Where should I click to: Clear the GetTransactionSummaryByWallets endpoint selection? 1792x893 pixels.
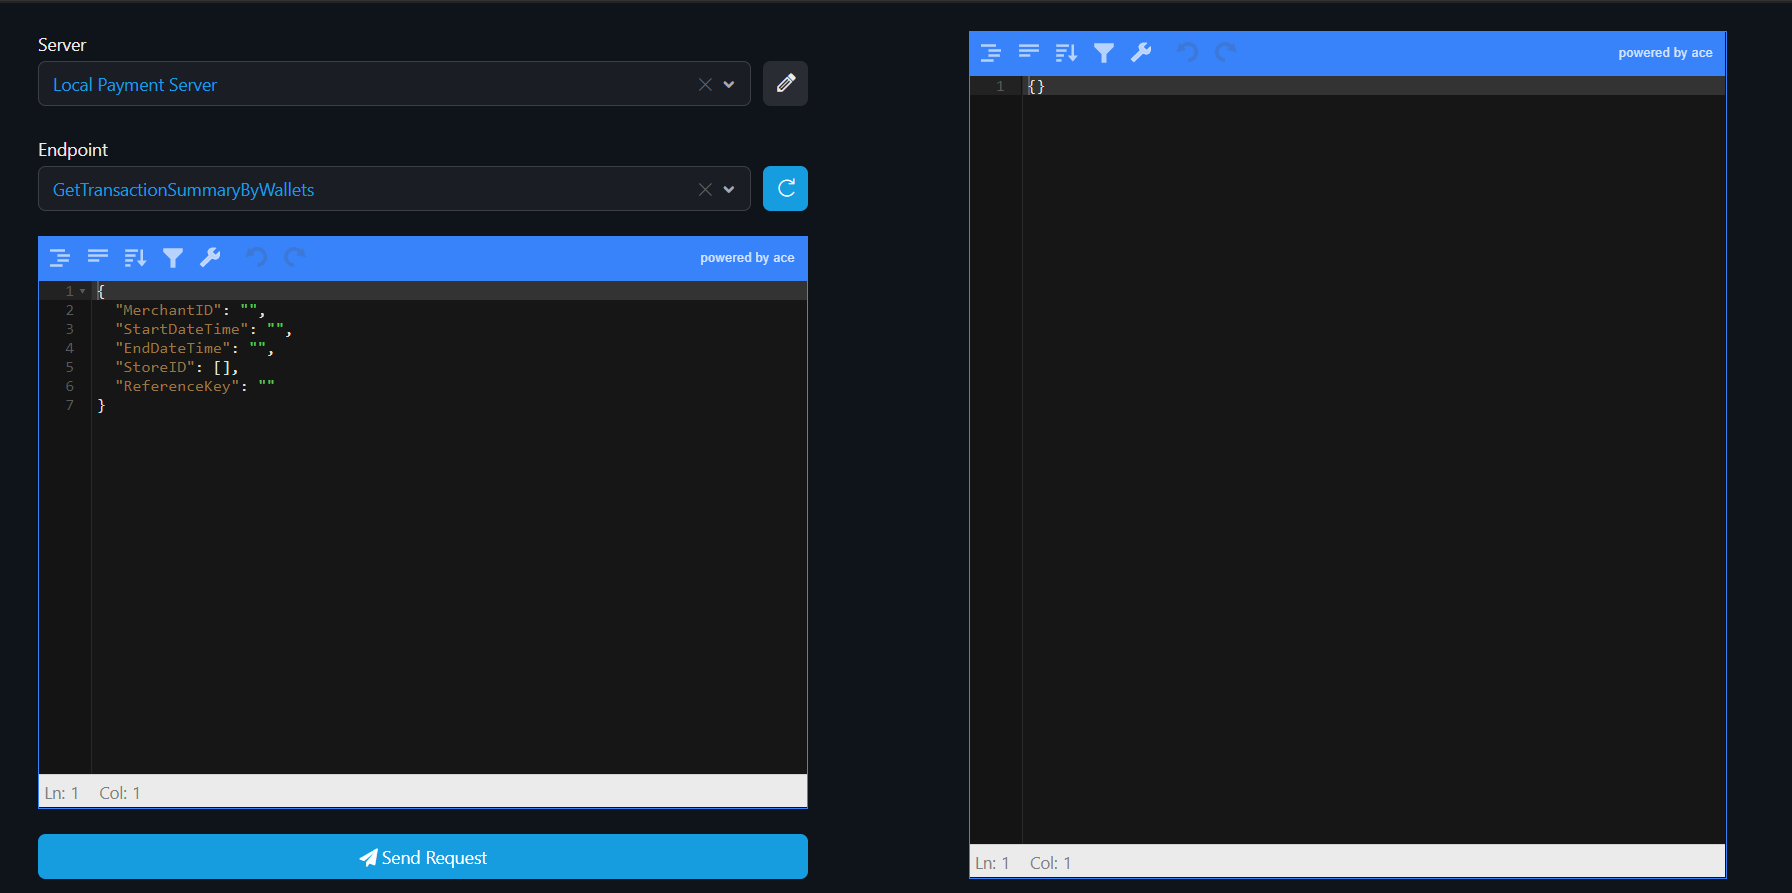705,190
